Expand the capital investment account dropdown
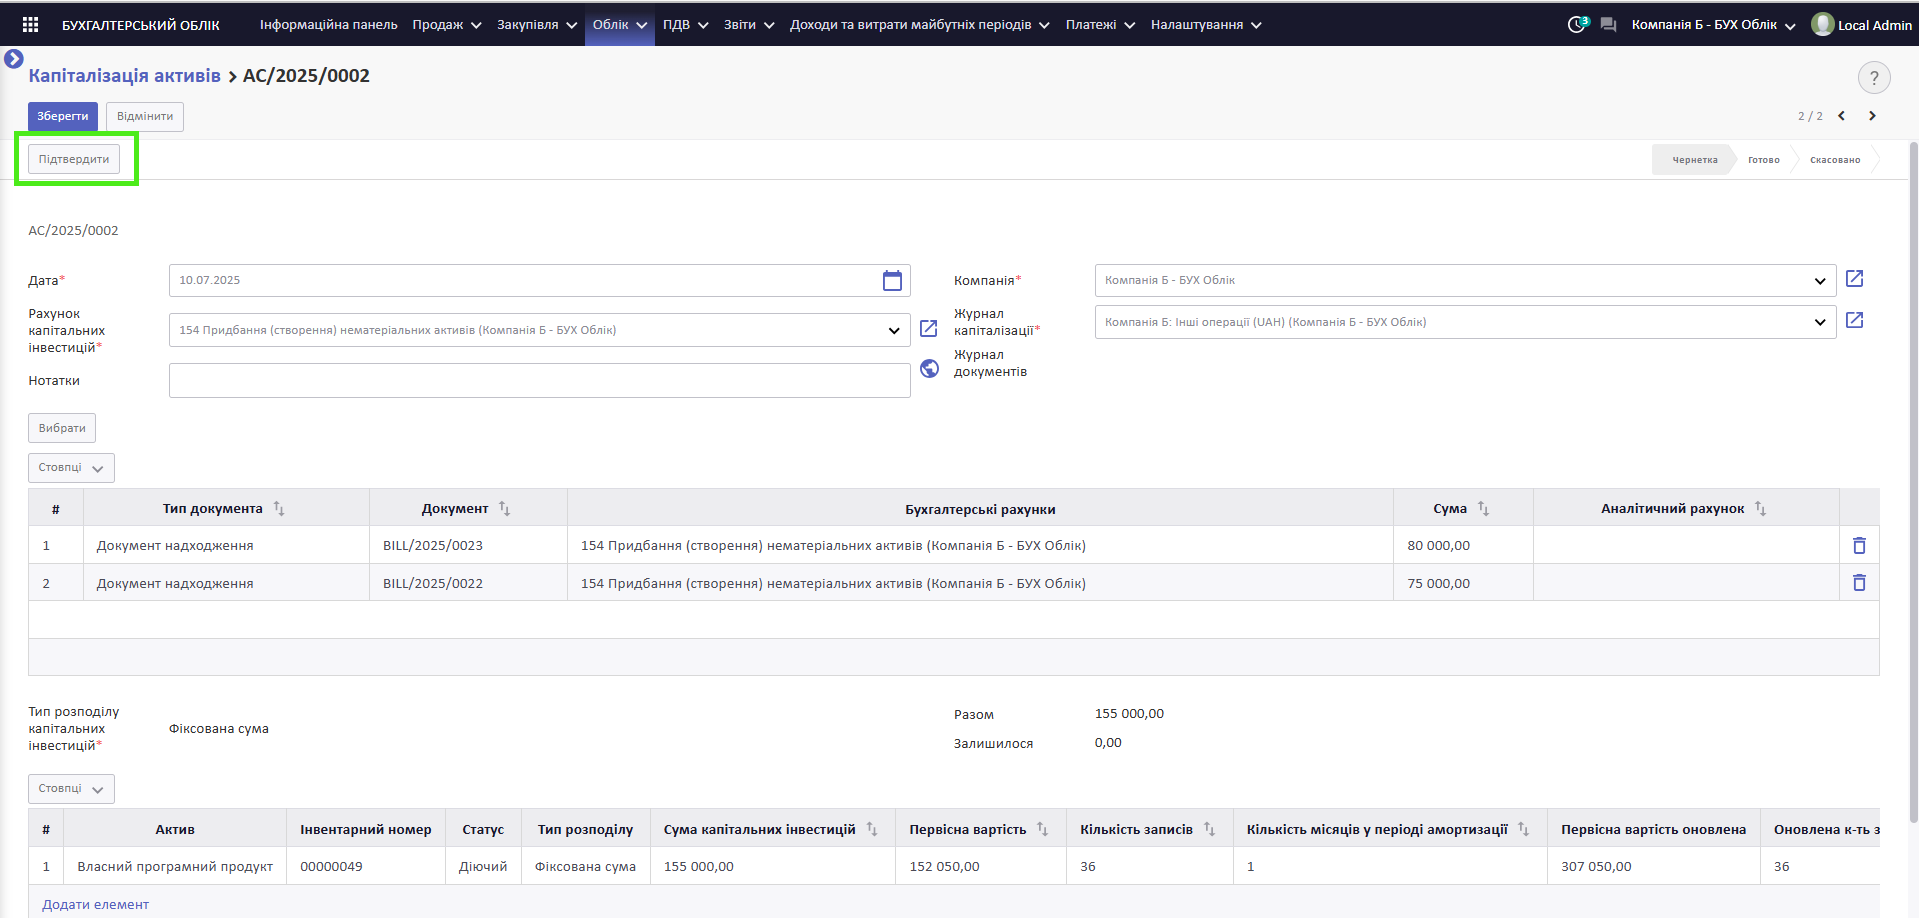1919x918 pixels. coord(894,331)
